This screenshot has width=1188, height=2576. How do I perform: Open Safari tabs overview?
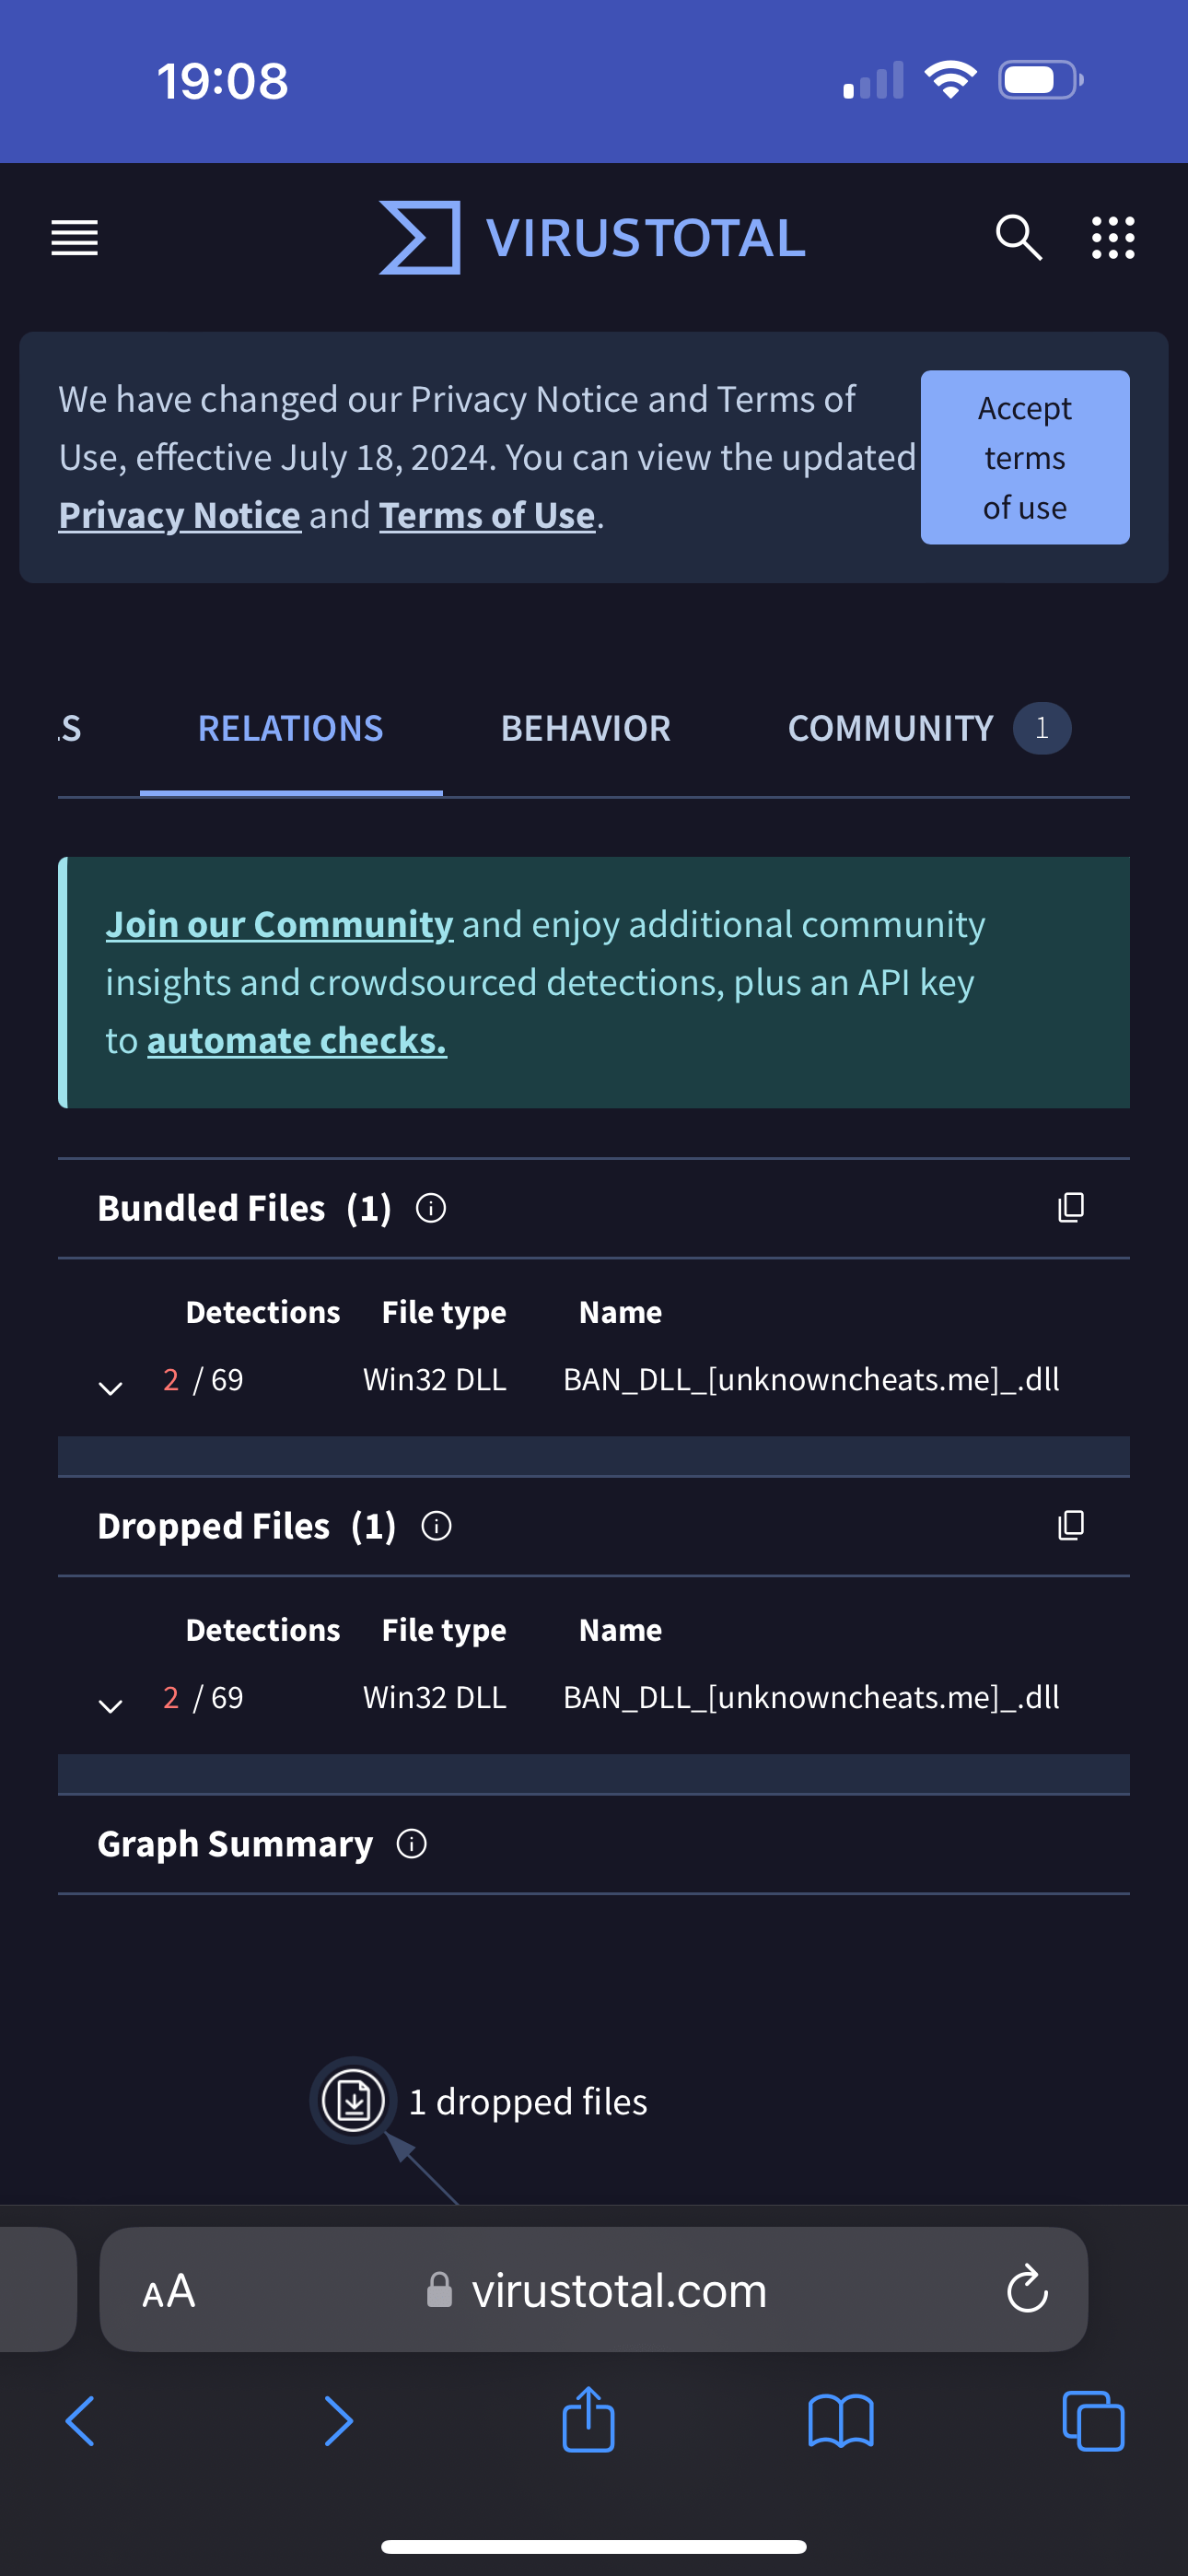point(1093,2422)
